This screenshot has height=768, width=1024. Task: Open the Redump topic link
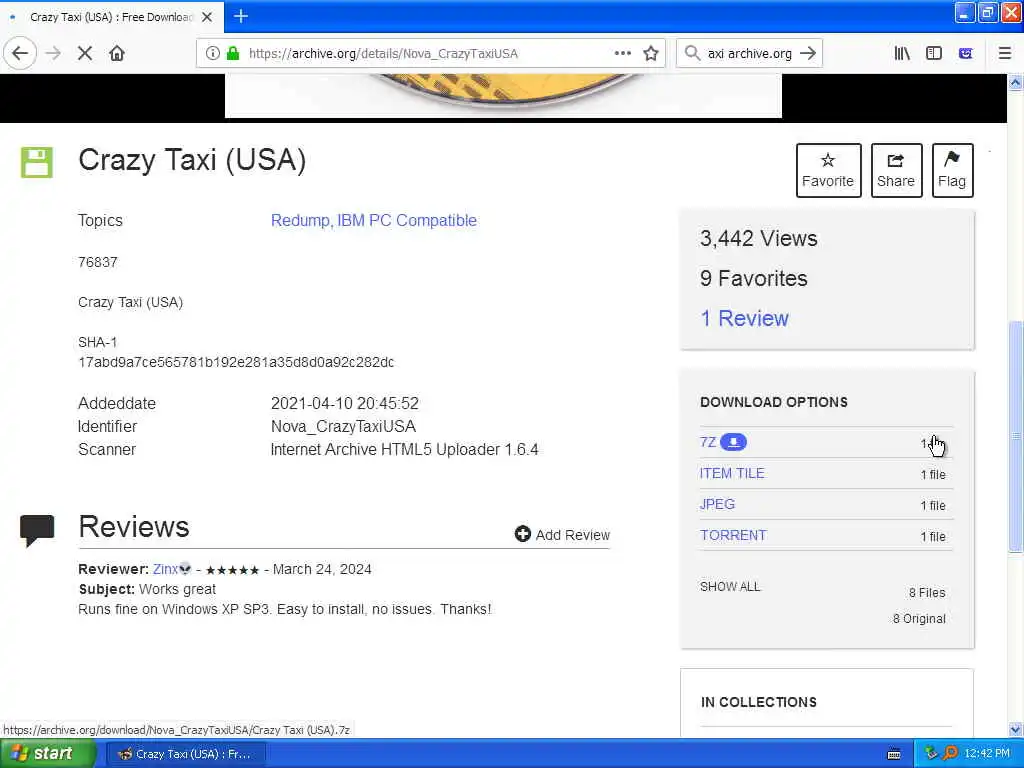[x=300, y=221]
